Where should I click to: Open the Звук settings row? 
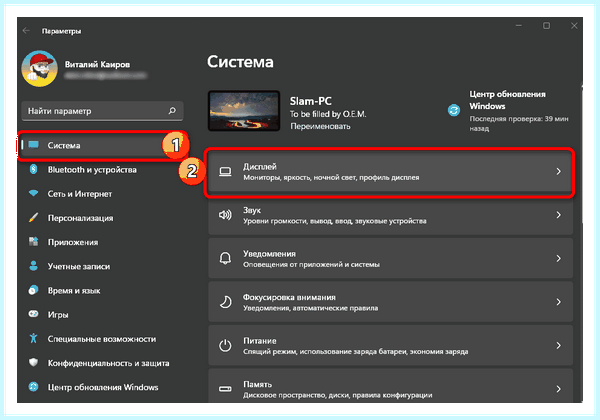(x=390, y=215)
